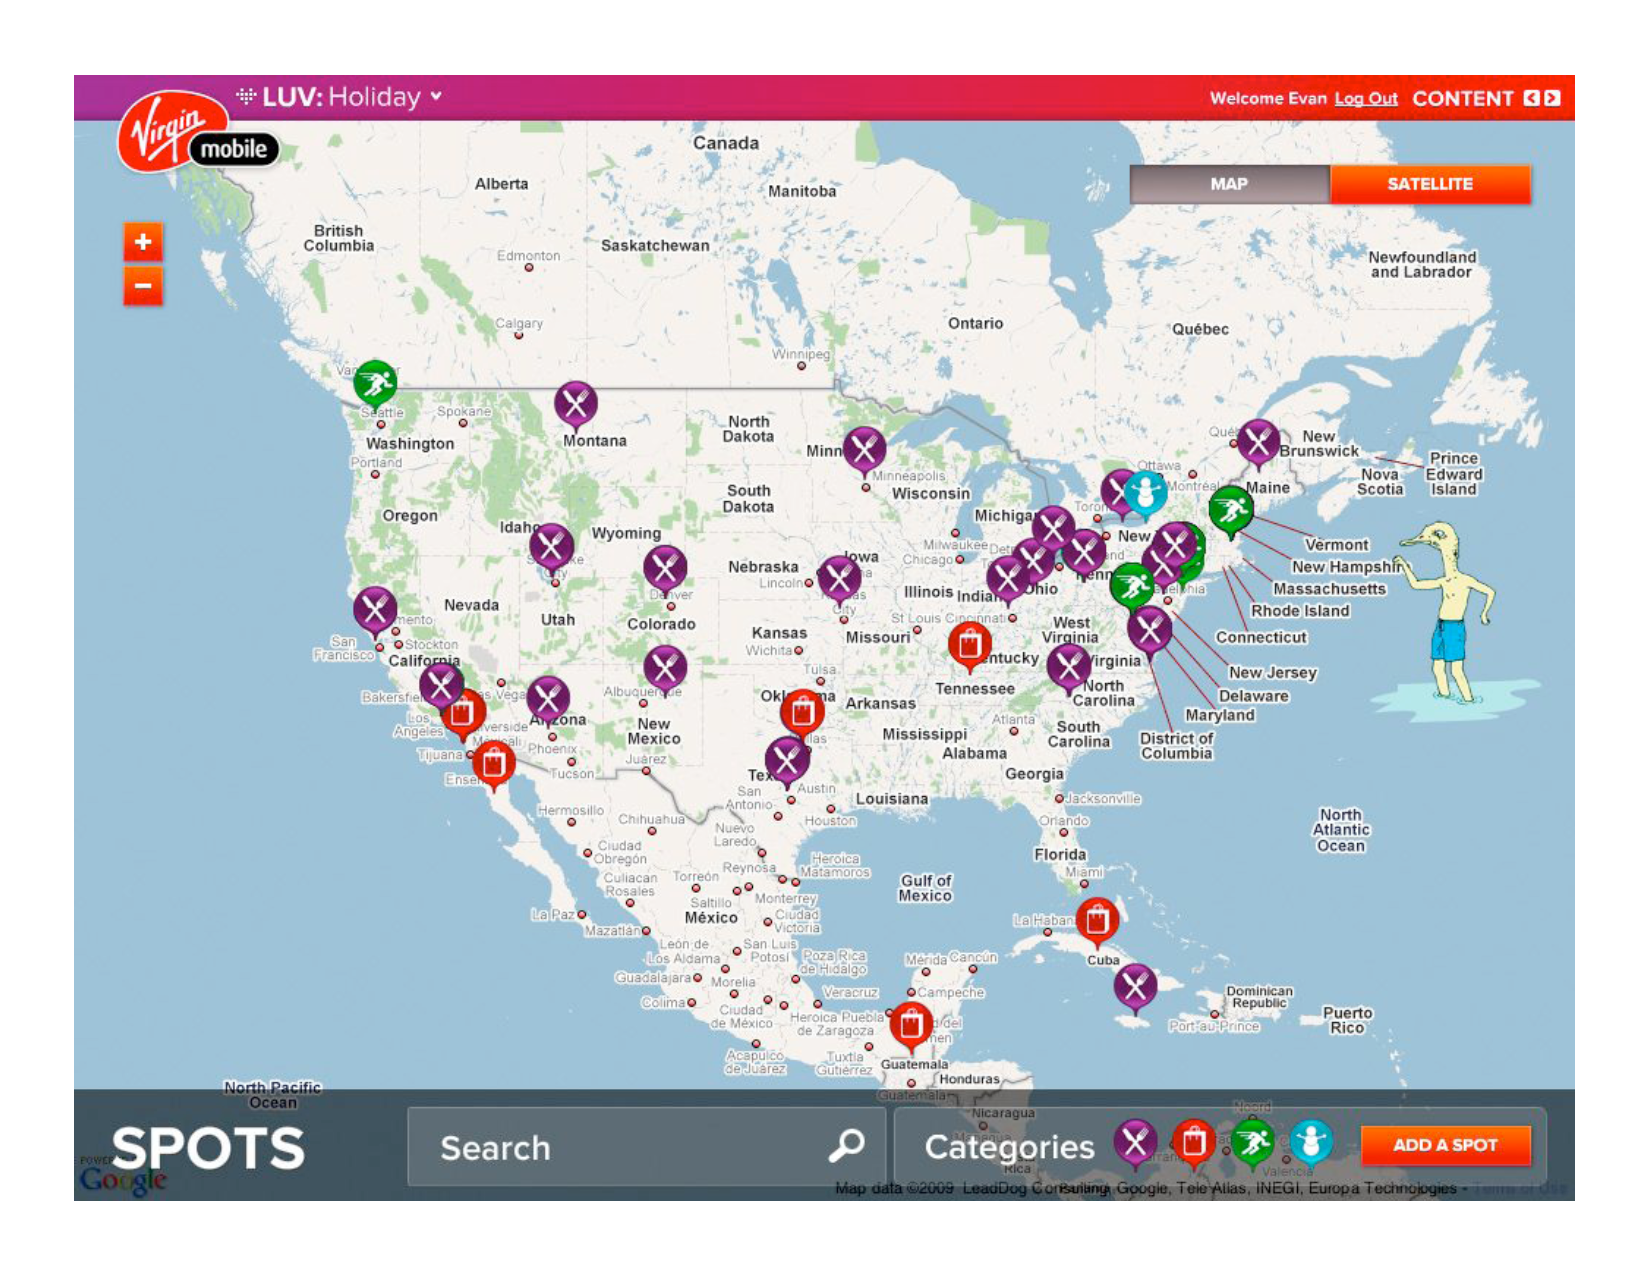Open the shopping pin near La Habana

pos(1097,920)
